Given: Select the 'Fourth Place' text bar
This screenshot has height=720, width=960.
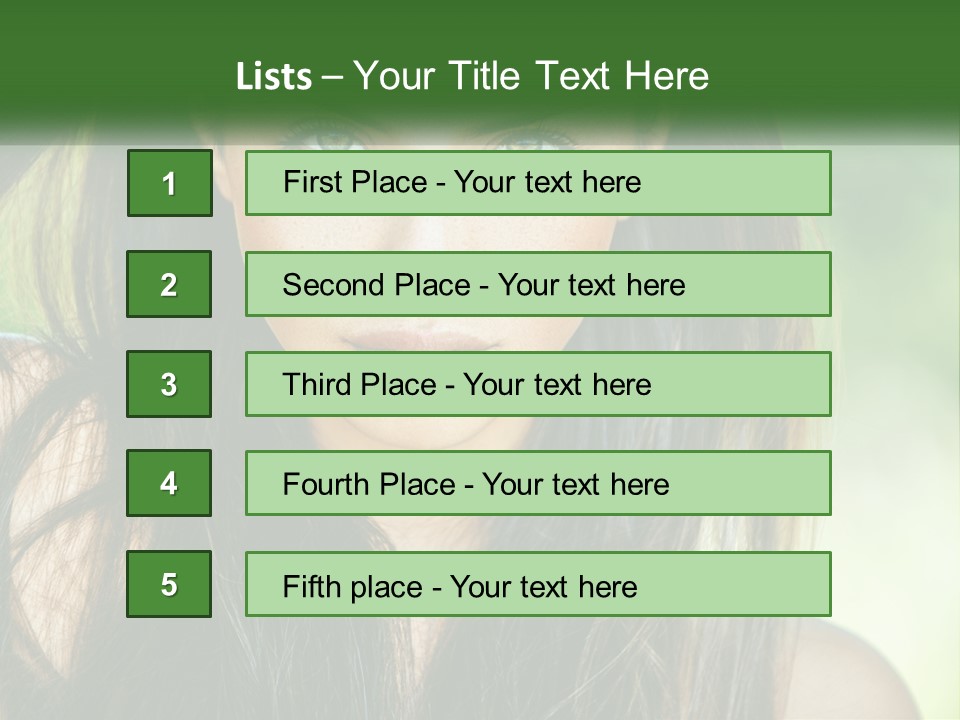Looking at the screenshot, I should click(538, 483).
